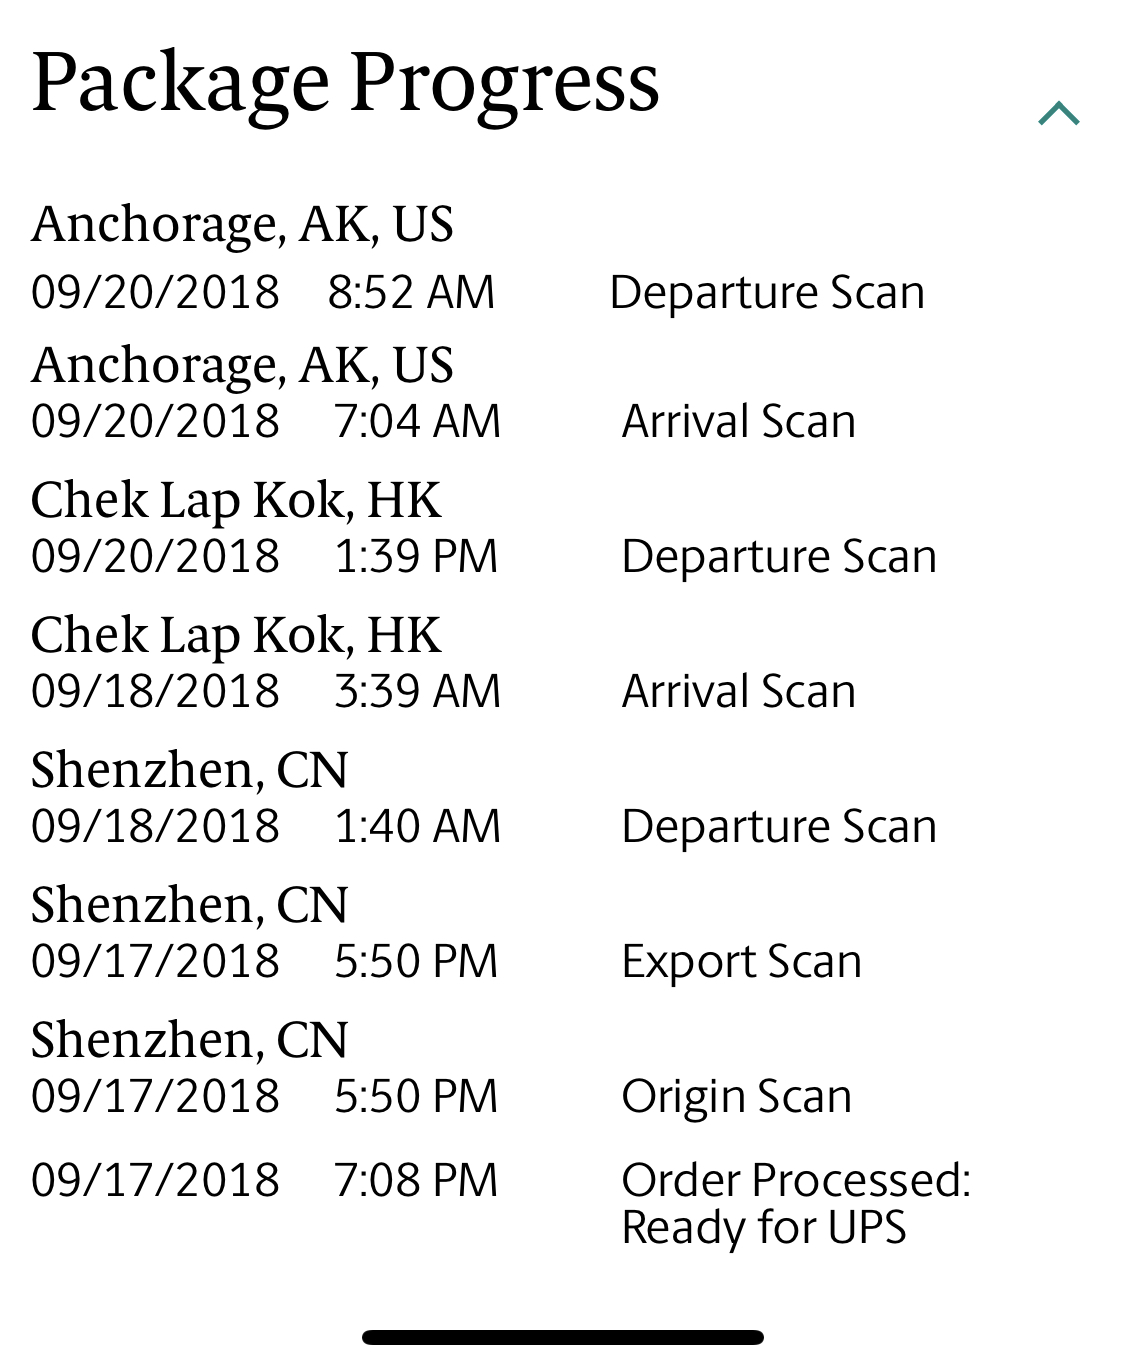
Task: Tap the Export Scan status text
Action: tap(741, 962)
